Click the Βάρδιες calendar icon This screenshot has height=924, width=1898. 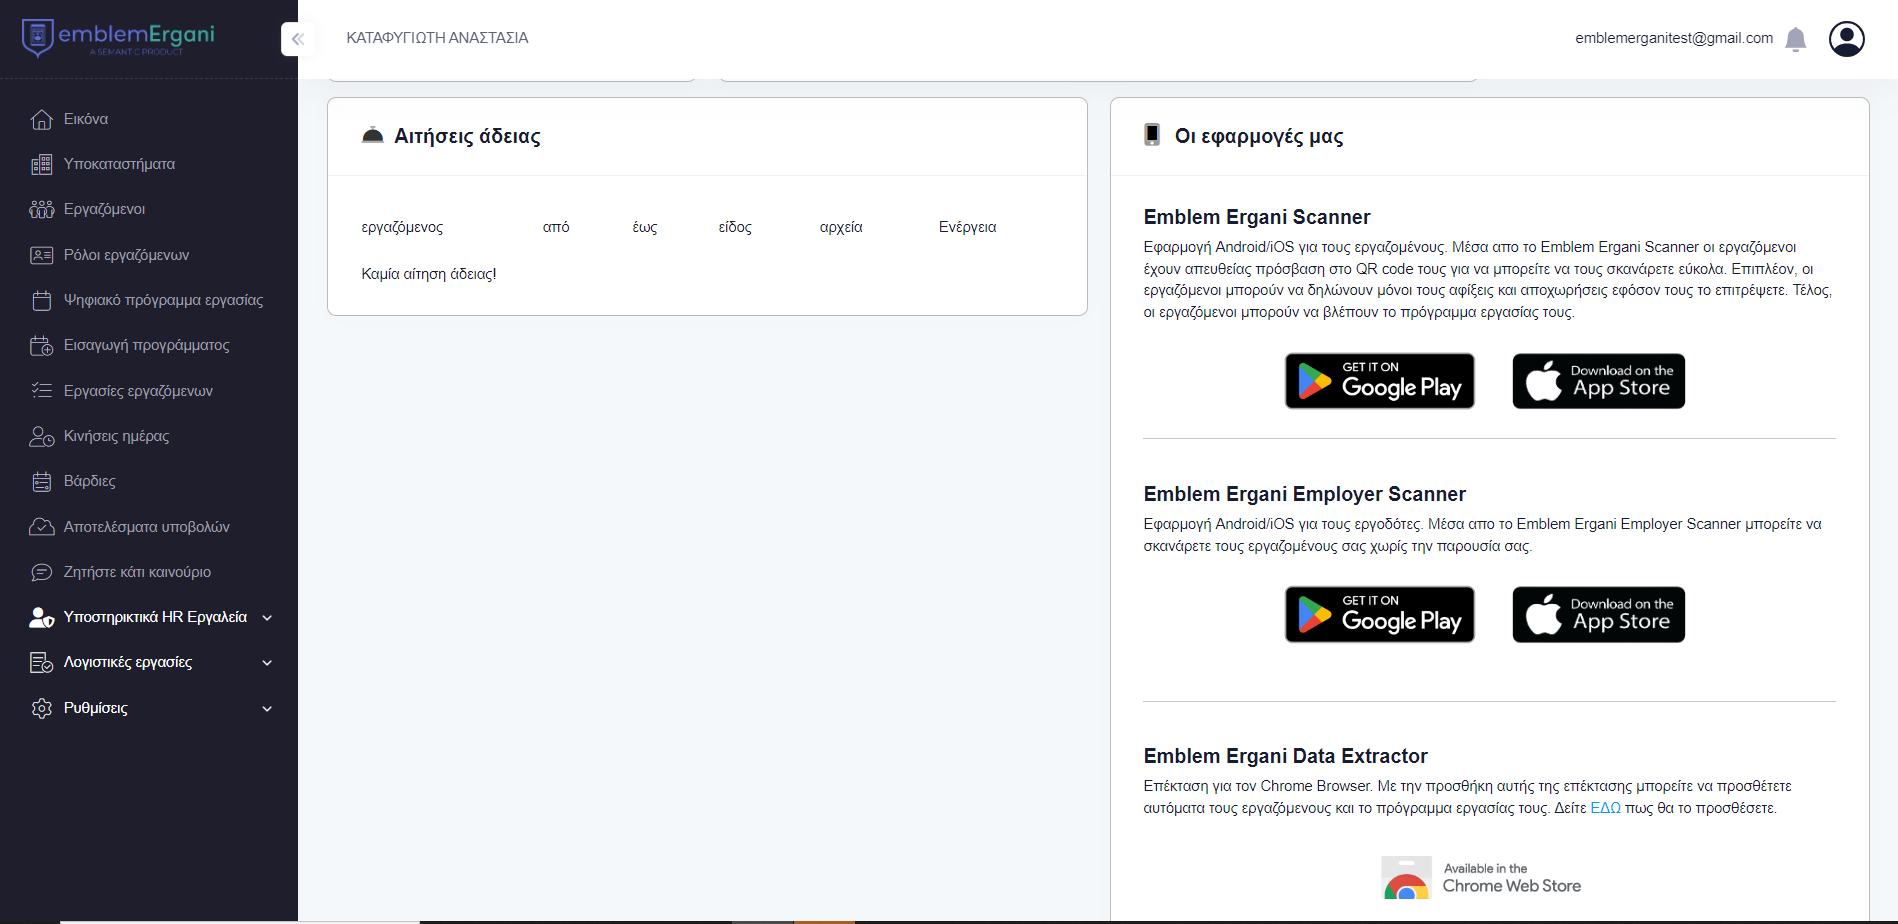tap(41, 482)
